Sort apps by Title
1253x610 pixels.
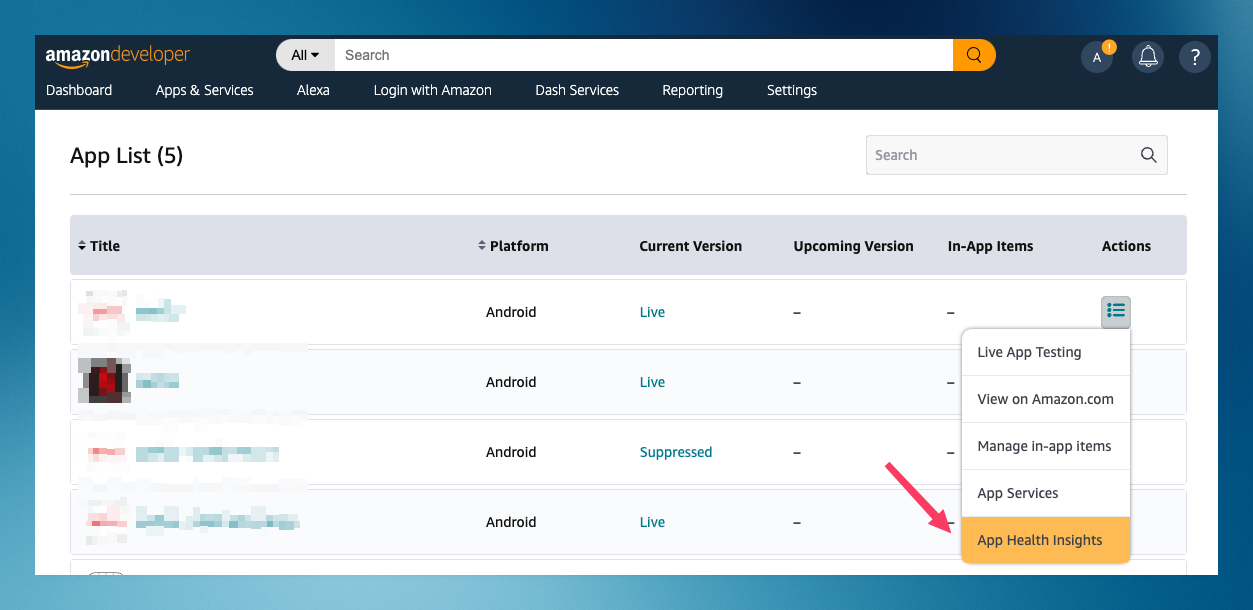[x=104, y=245]
